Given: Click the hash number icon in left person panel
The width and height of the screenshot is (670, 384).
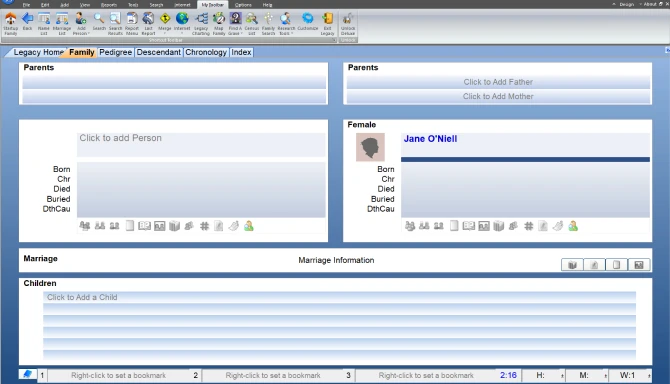Looking at the screenshot, I should 204,226.
